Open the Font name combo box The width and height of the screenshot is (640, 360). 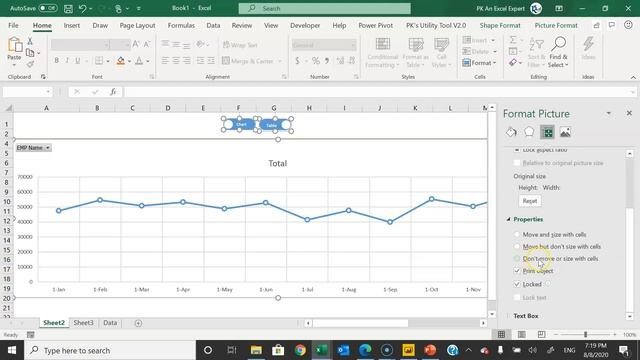pyautogui.click(x=80, y=44)
